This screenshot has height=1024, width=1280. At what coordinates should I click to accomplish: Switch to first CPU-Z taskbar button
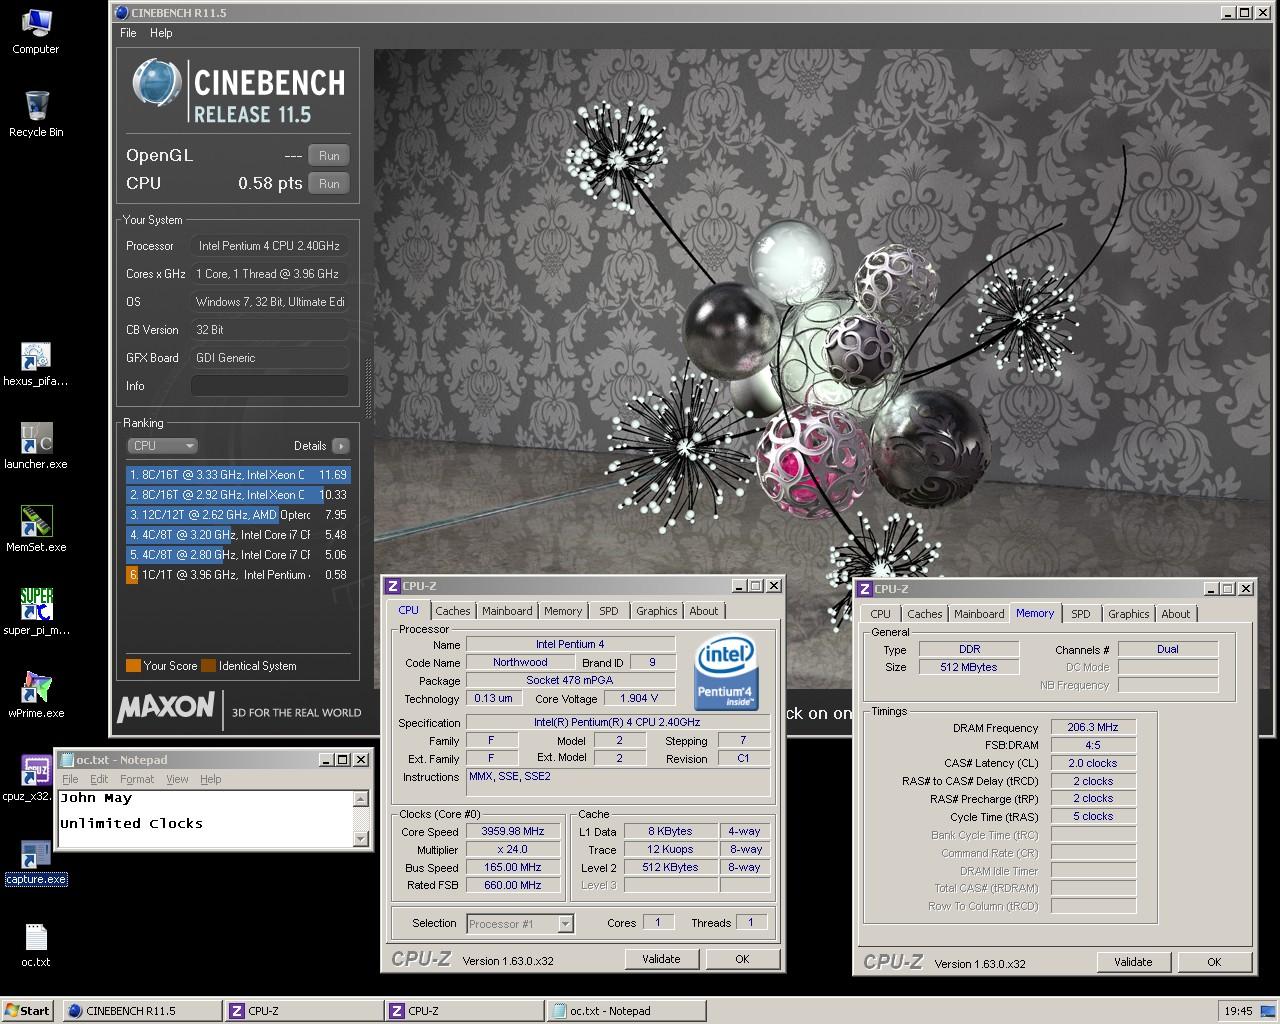coord(304,1011)
